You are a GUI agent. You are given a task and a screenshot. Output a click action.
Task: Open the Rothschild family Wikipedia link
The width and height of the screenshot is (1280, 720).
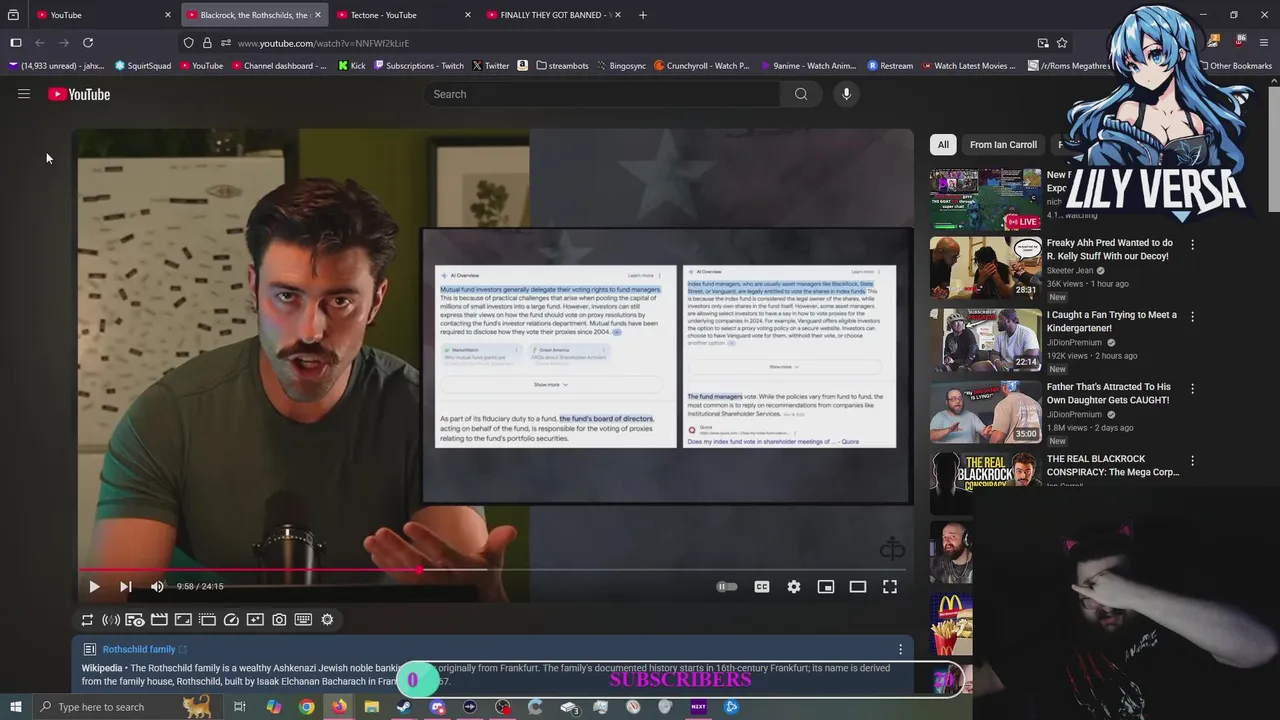139,649
